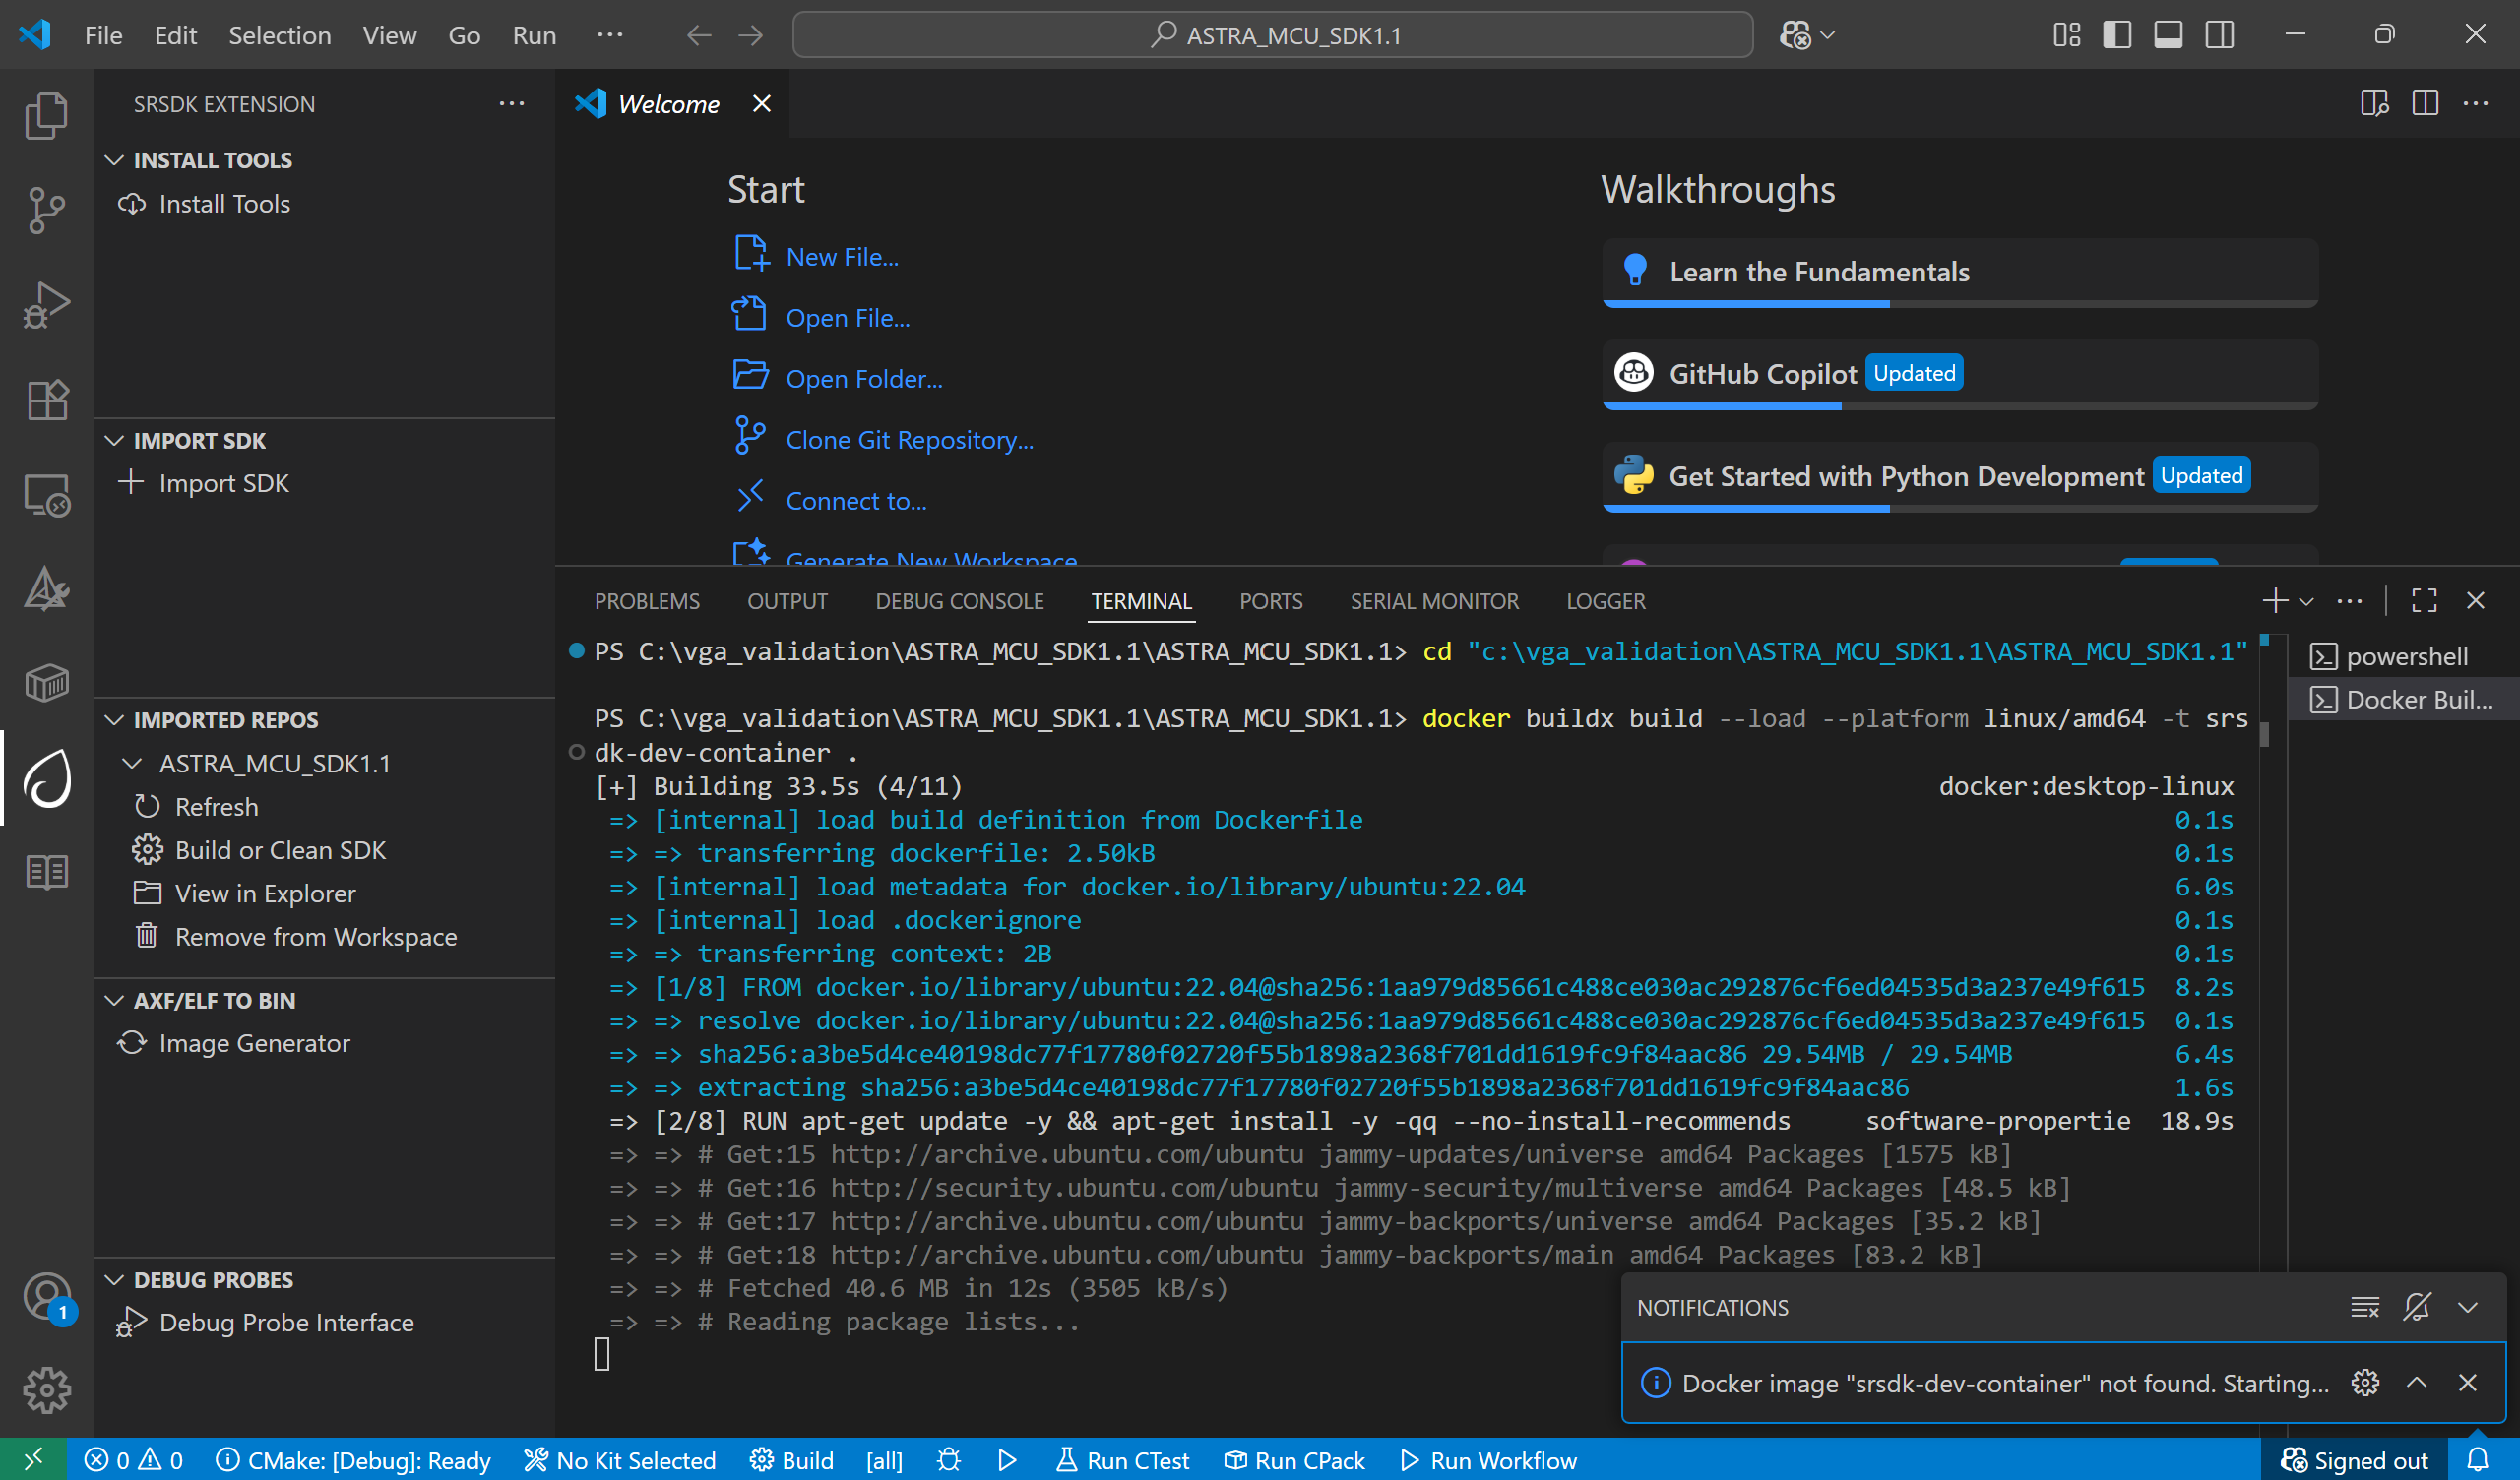Image resolution: width=2520 pixels, height=1480 pixels.
Task: Toggle do not disturb in notifications
Action: pos(2416,1307)
